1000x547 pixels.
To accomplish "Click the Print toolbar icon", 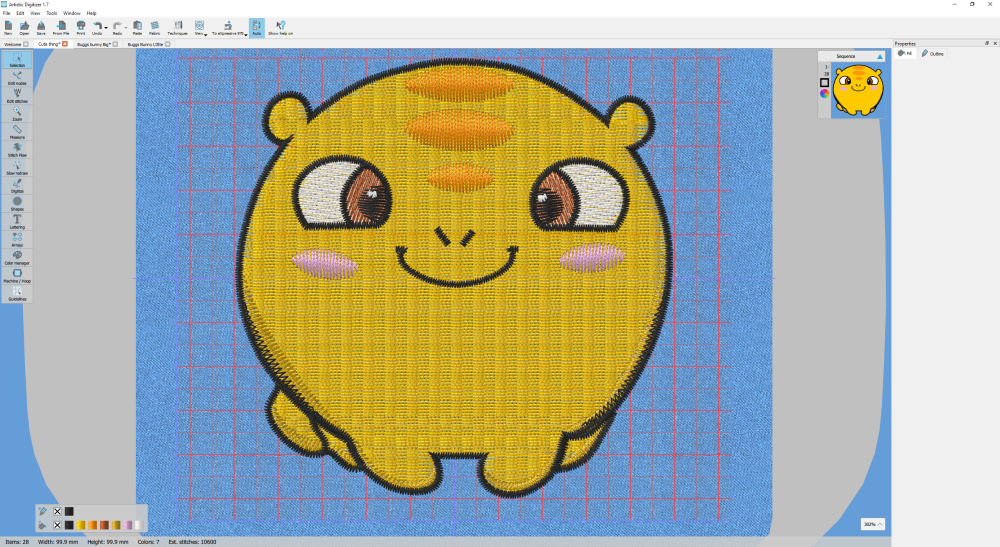I will click(x=81, y=28).
